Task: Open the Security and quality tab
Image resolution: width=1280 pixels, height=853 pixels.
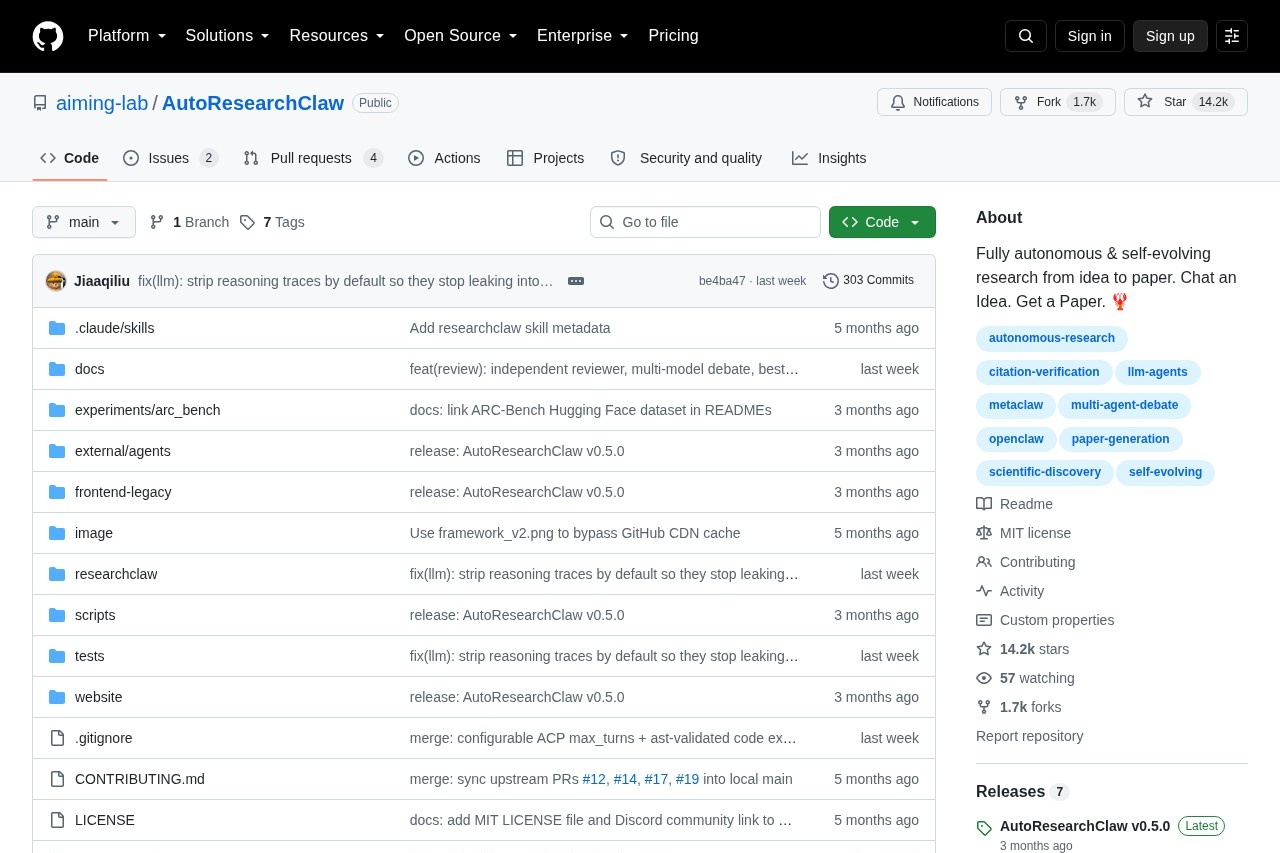Action: click(x=686, y=158)
